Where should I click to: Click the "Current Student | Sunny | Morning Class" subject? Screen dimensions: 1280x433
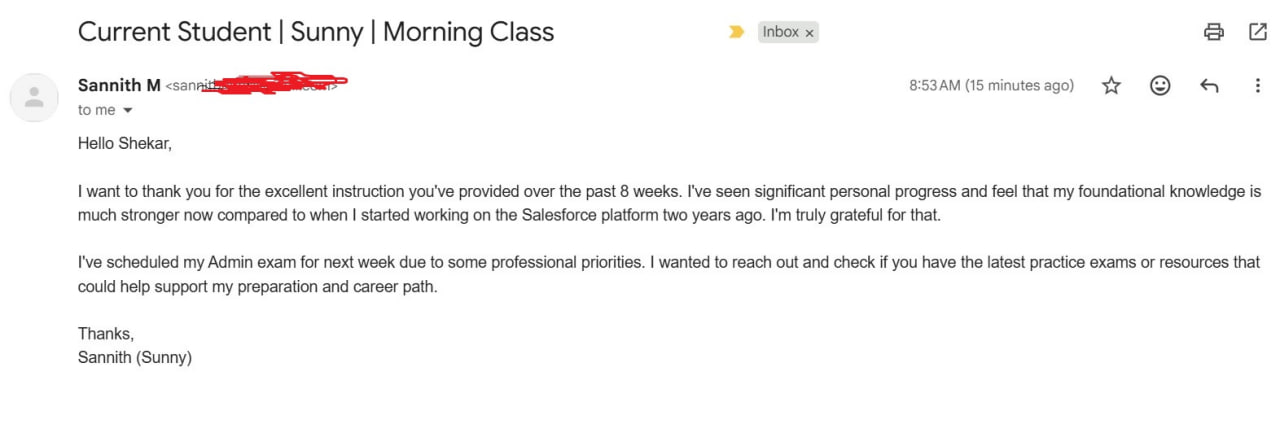[316, 32]
